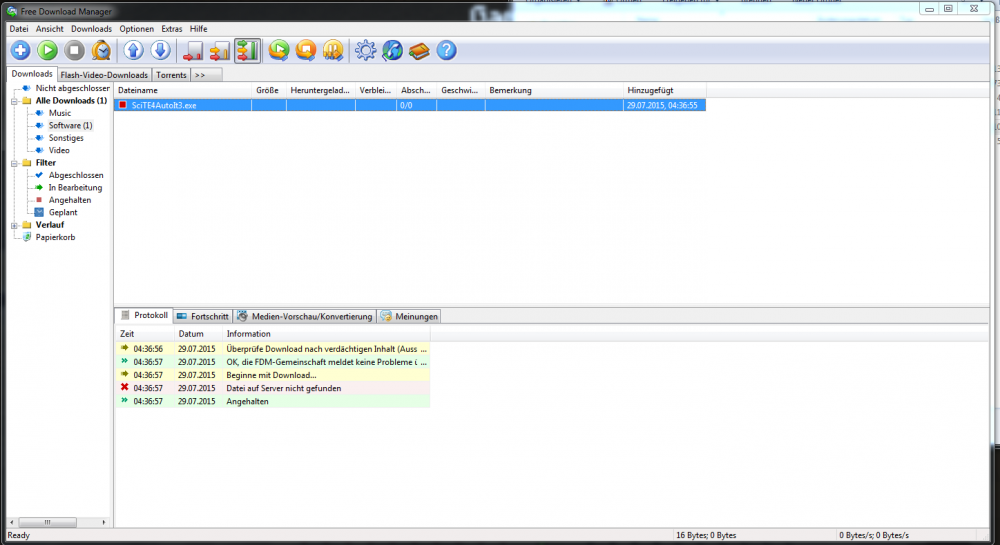Click the stop all downloads icon
The height and width of the screenshot is (545, 1000).
pyautogui.click(x=306, y=50)
